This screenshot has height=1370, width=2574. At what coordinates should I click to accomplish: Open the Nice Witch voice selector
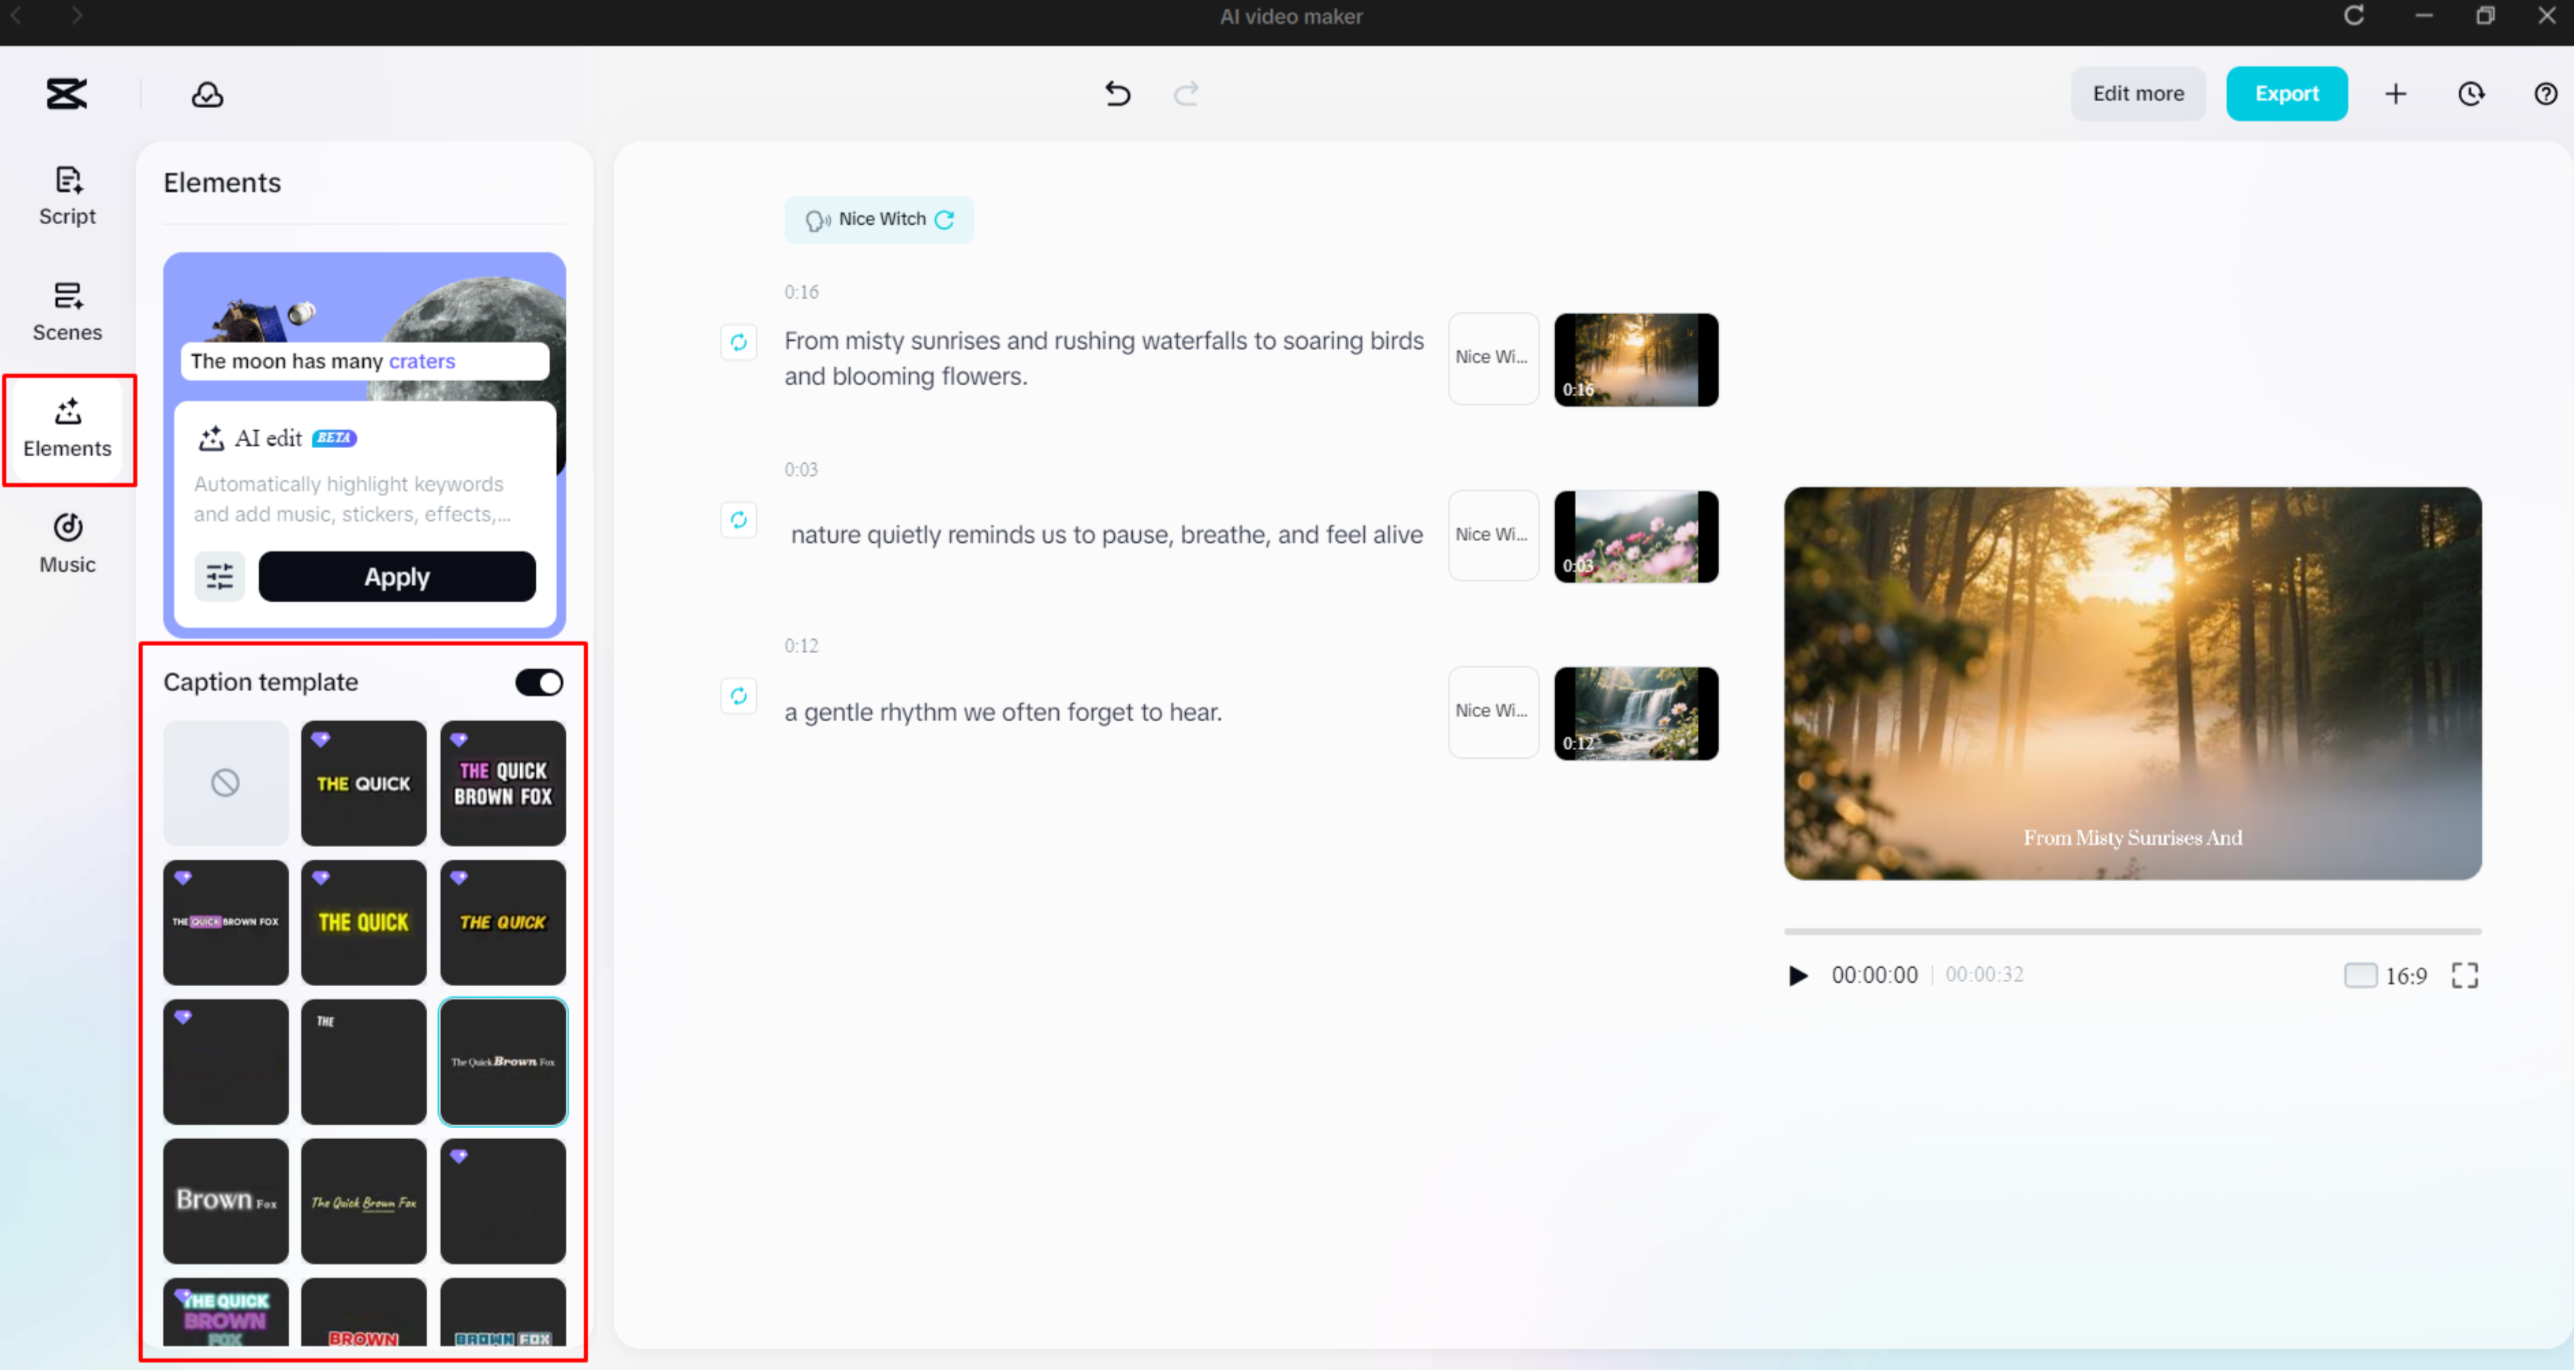[x=879, y=219]
